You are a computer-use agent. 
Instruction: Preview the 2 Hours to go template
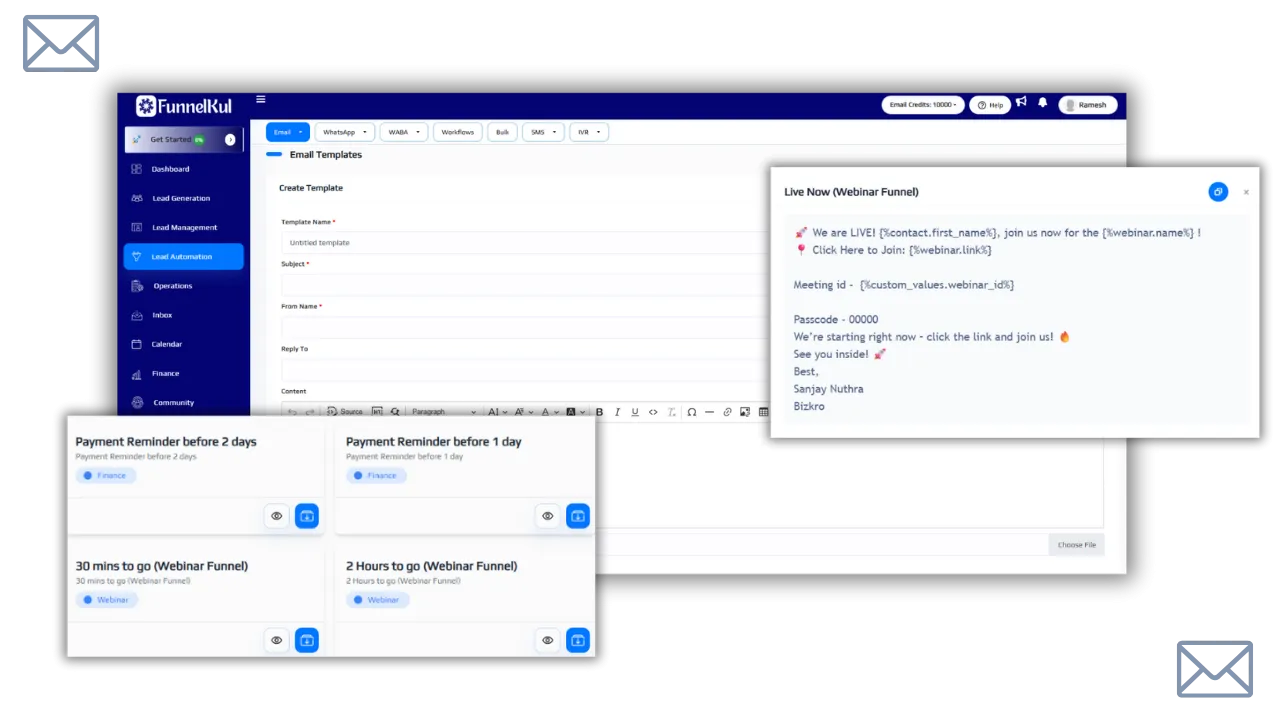coord(547,640)
